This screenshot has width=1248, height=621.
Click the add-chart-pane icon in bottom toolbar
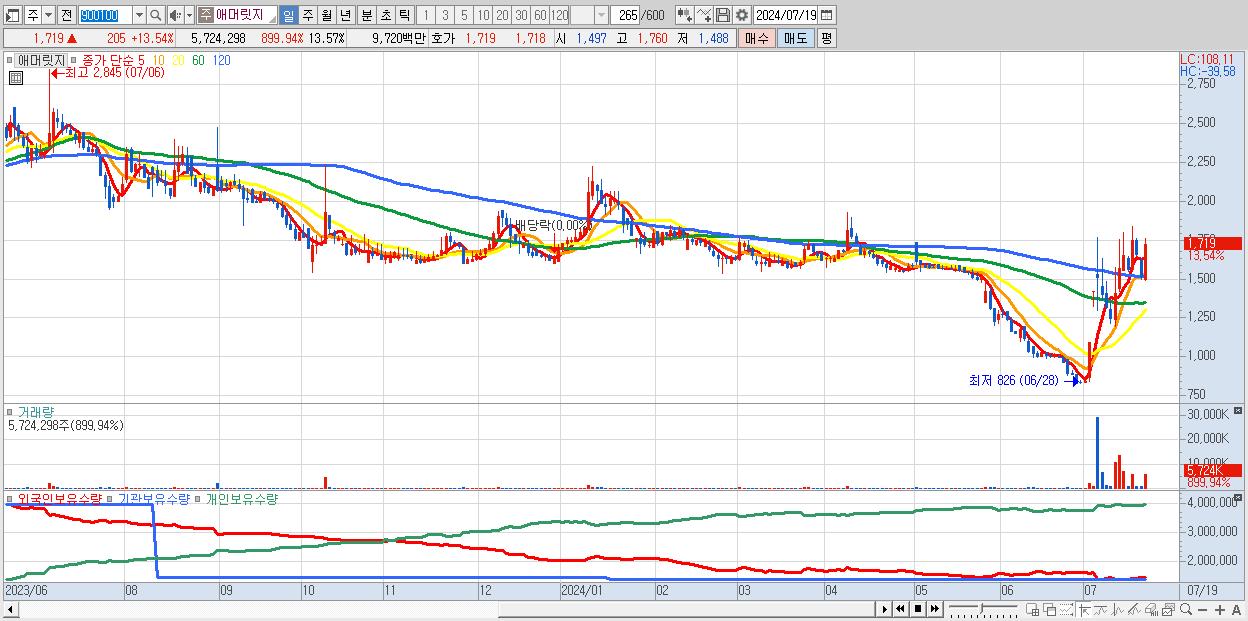1032,609
